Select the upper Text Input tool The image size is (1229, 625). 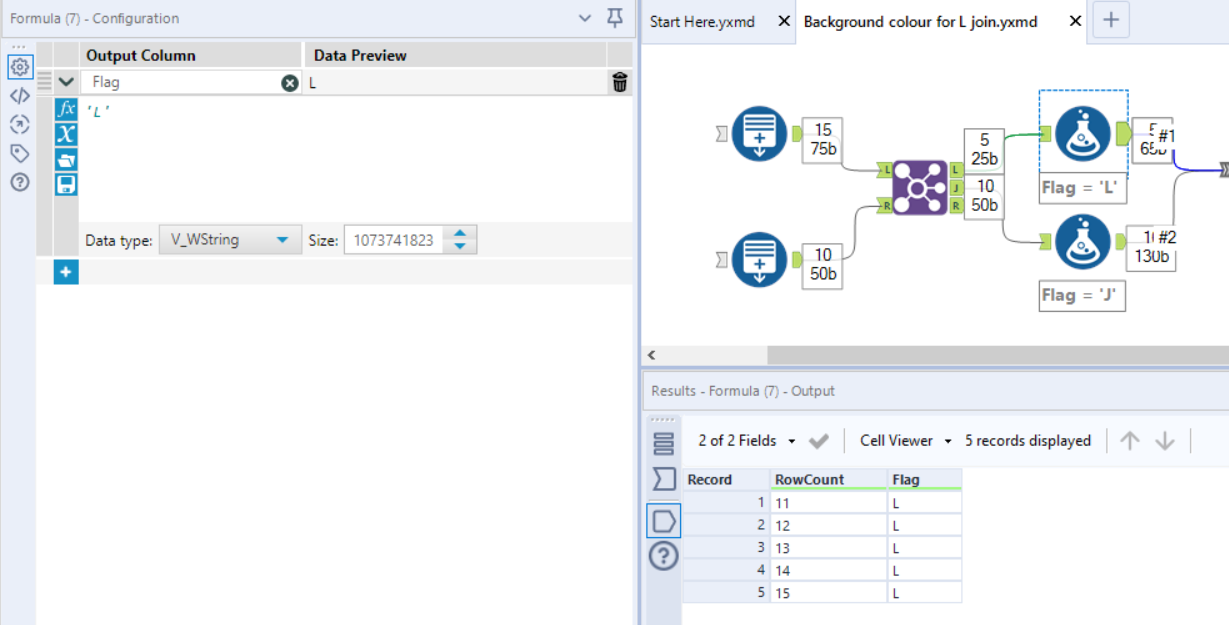point(758,132)
